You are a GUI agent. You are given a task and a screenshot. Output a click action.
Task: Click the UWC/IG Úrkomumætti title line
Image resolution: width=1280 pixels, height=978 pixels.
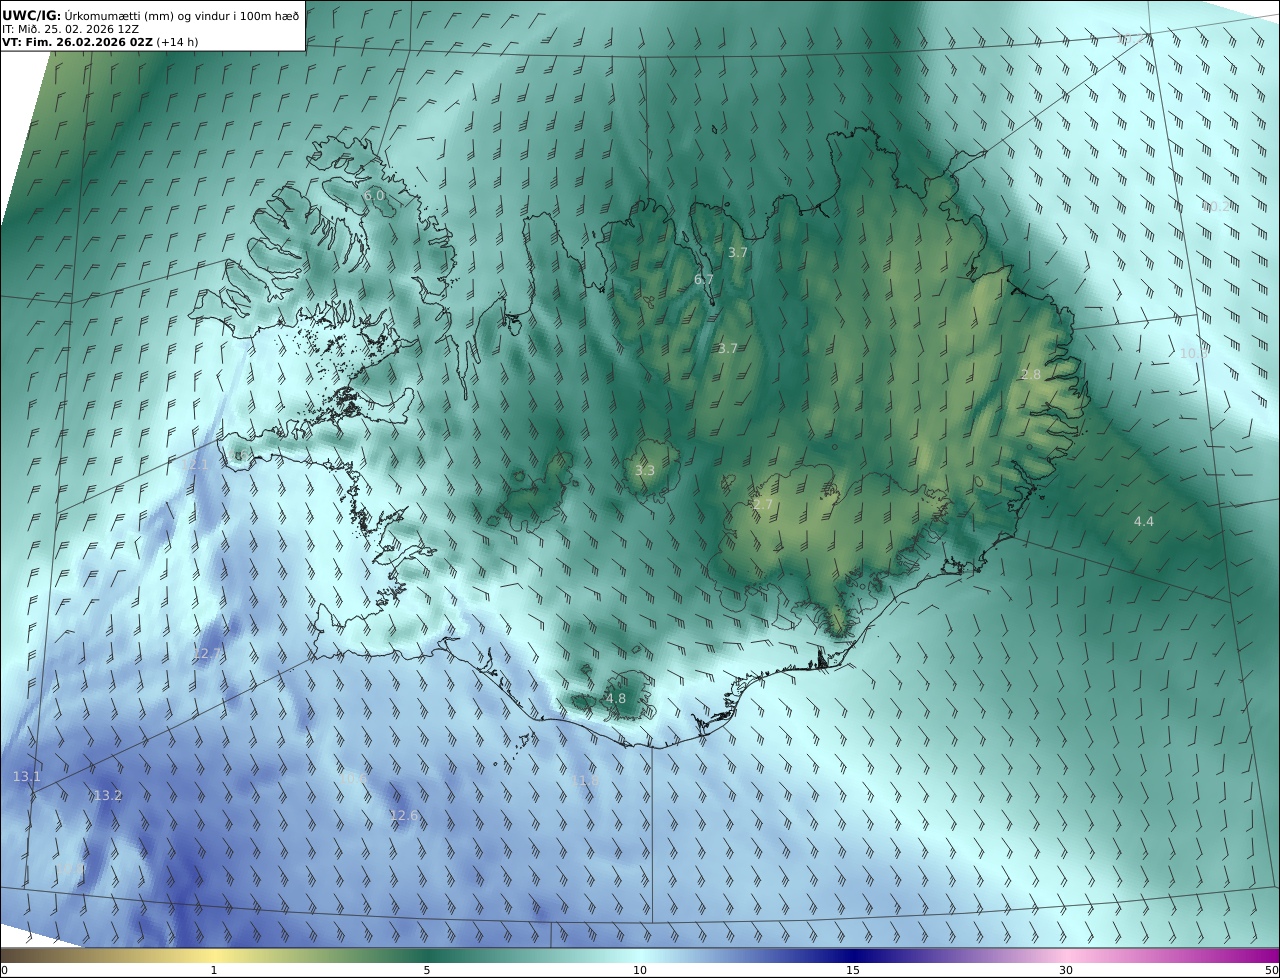tap(151, 15)
